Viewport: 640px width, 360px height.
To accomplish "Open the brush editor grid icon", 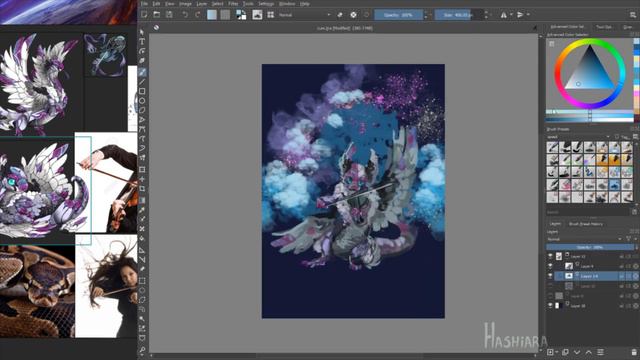I will (271, 15).
